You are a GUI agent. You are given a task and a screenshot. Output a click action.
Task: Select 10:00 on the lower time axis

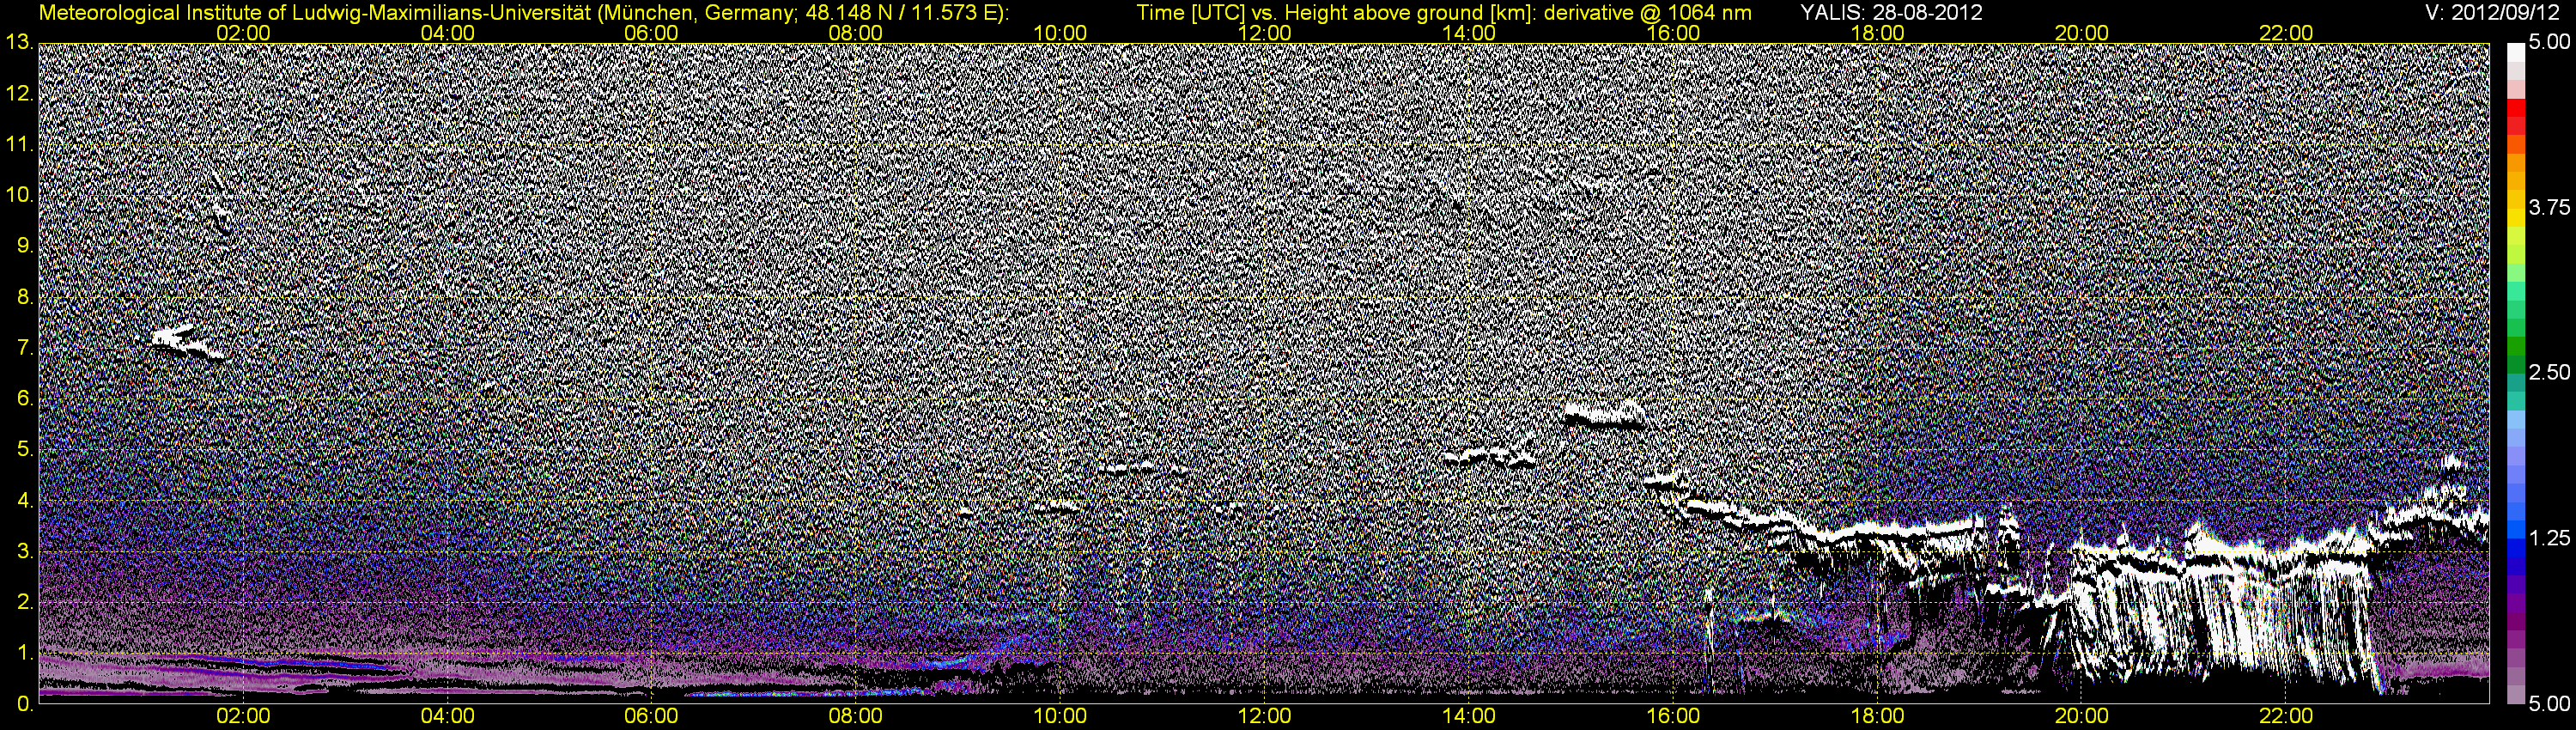tap(1060, 716)
